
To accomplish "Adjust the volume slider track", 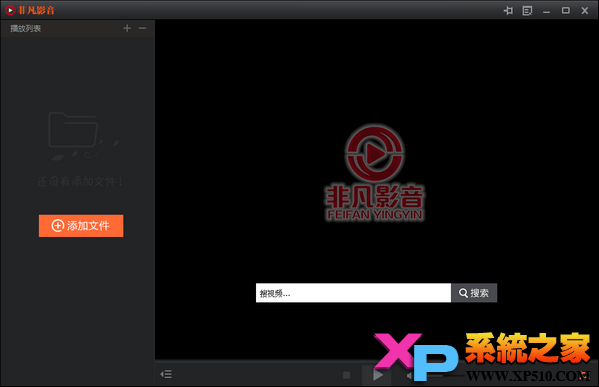I will point(445,376).
